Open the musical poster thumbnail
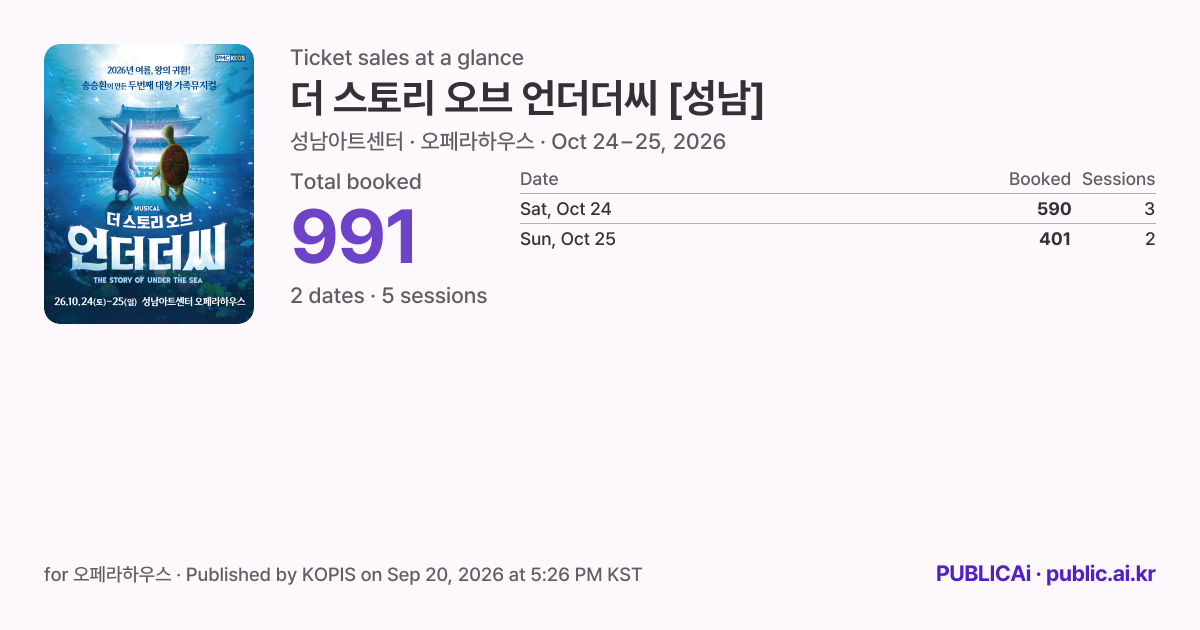 tap(149, 184)
